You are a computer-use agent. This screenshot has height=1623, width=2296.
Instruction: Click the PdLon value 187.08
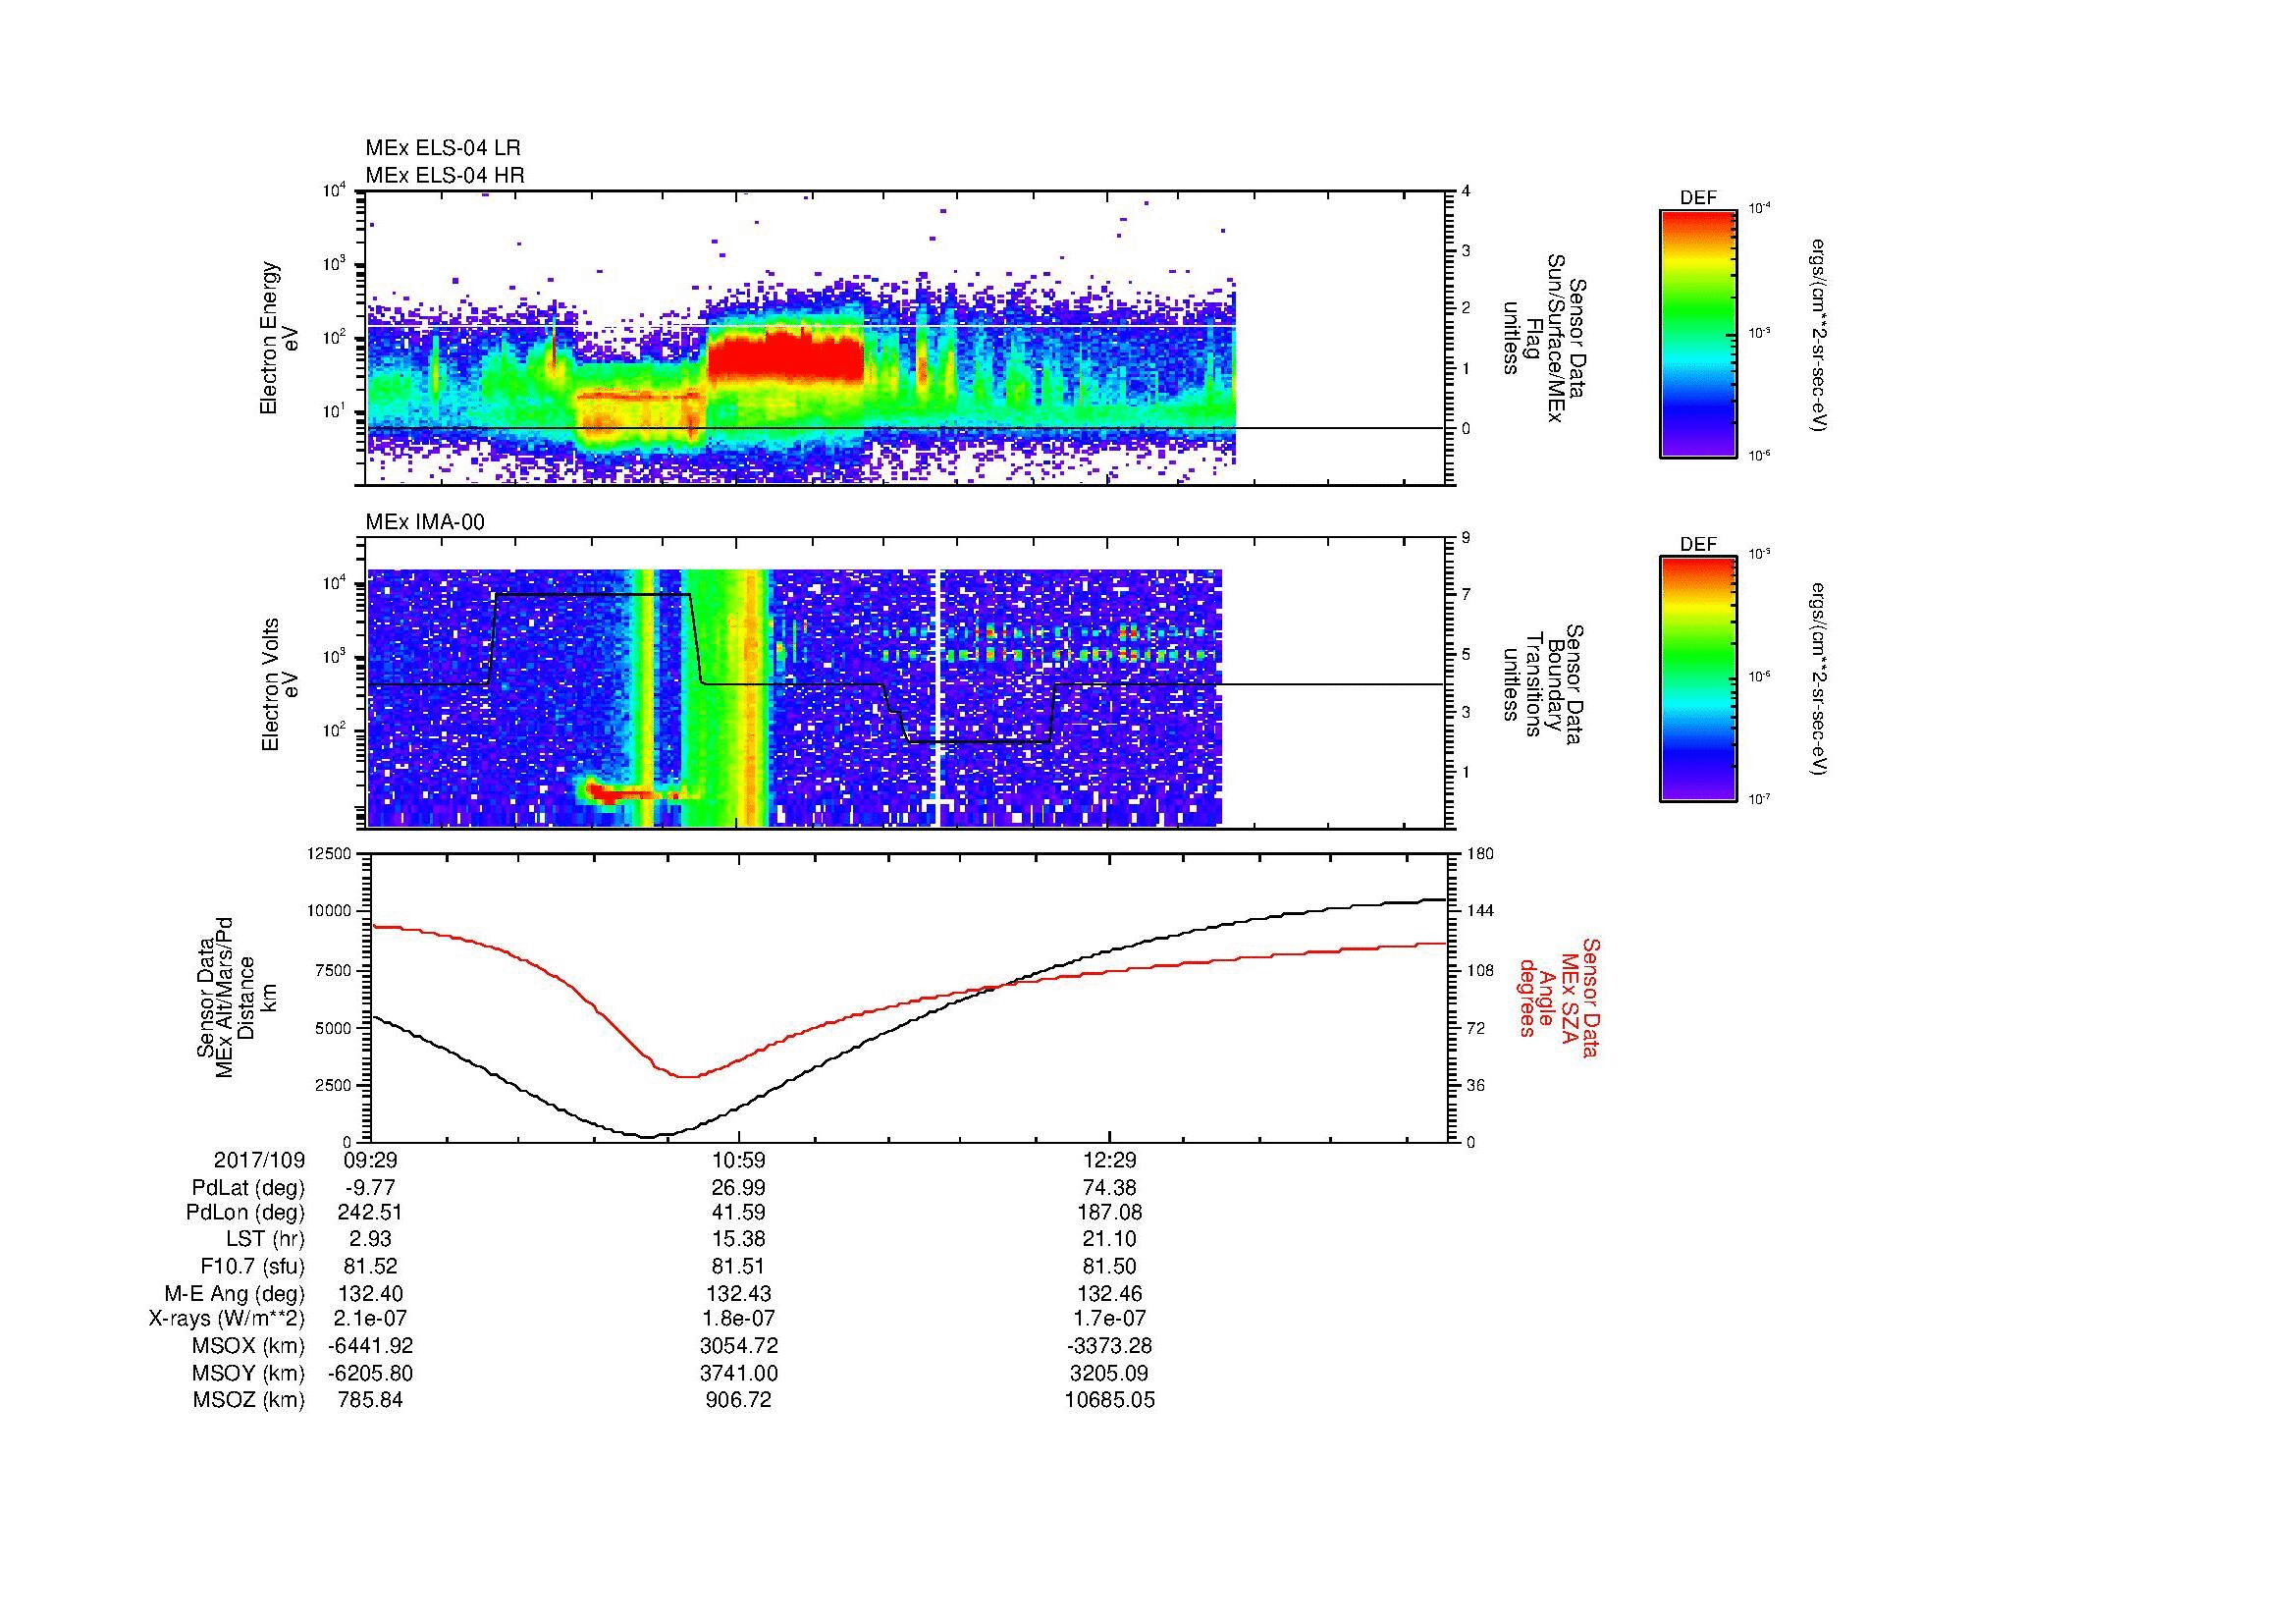coord(1110,1213)
